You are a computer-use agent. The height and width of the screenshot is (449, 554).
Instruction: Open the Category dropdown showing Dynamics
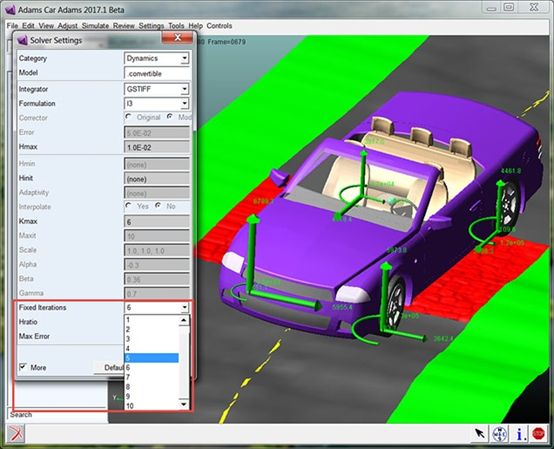point(157,58)
